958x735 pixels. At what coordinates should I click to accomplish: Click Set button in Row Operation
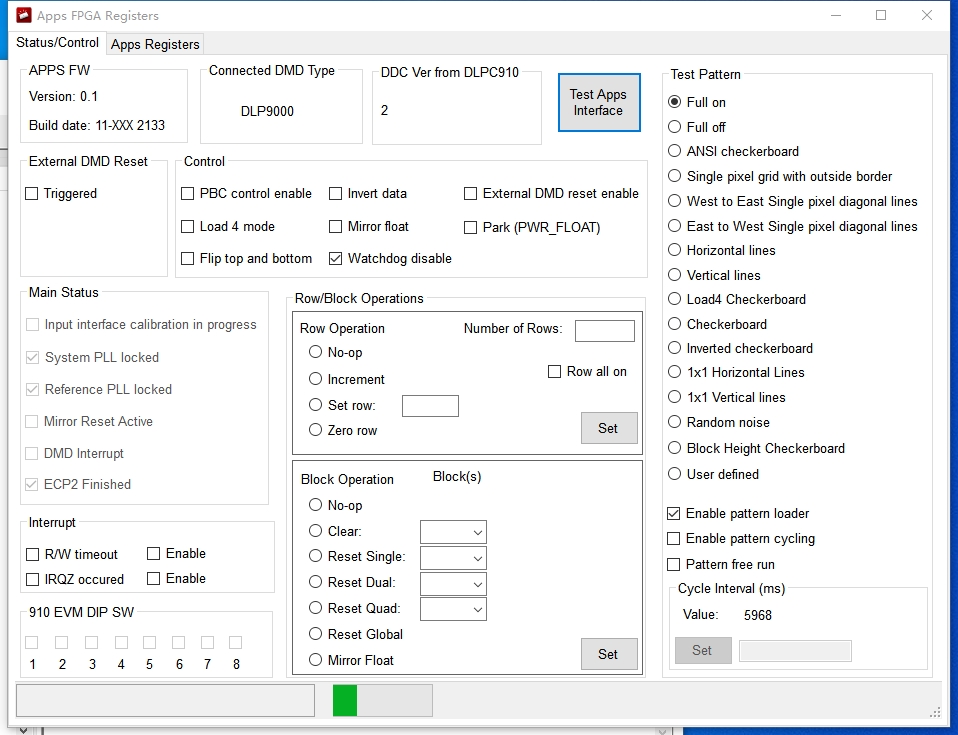pos(609,428)
